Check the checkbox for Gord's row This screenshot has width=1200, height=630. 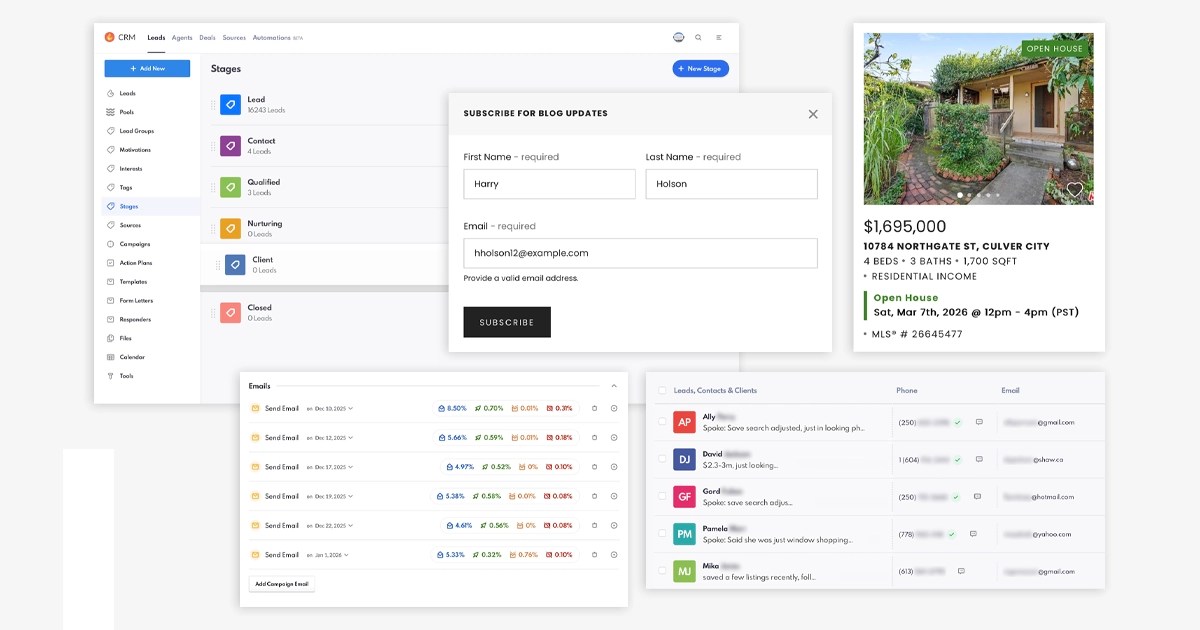point(662,496)
